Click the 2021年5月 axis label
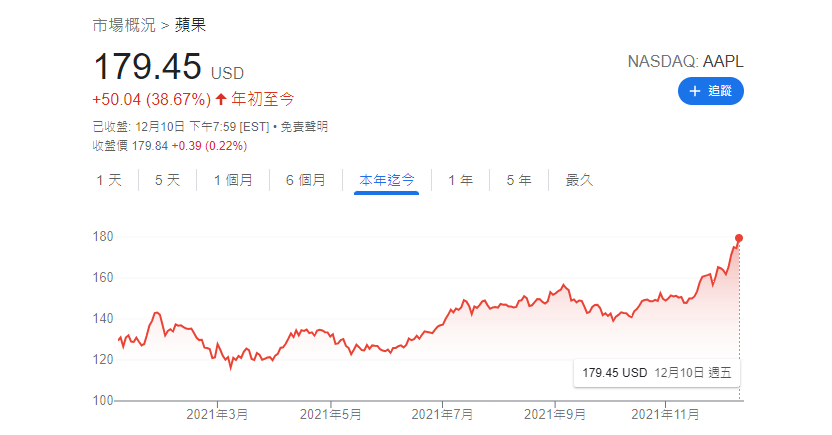Screen dimensions: 832x435 pyautogui.click(x=331, y=414)
